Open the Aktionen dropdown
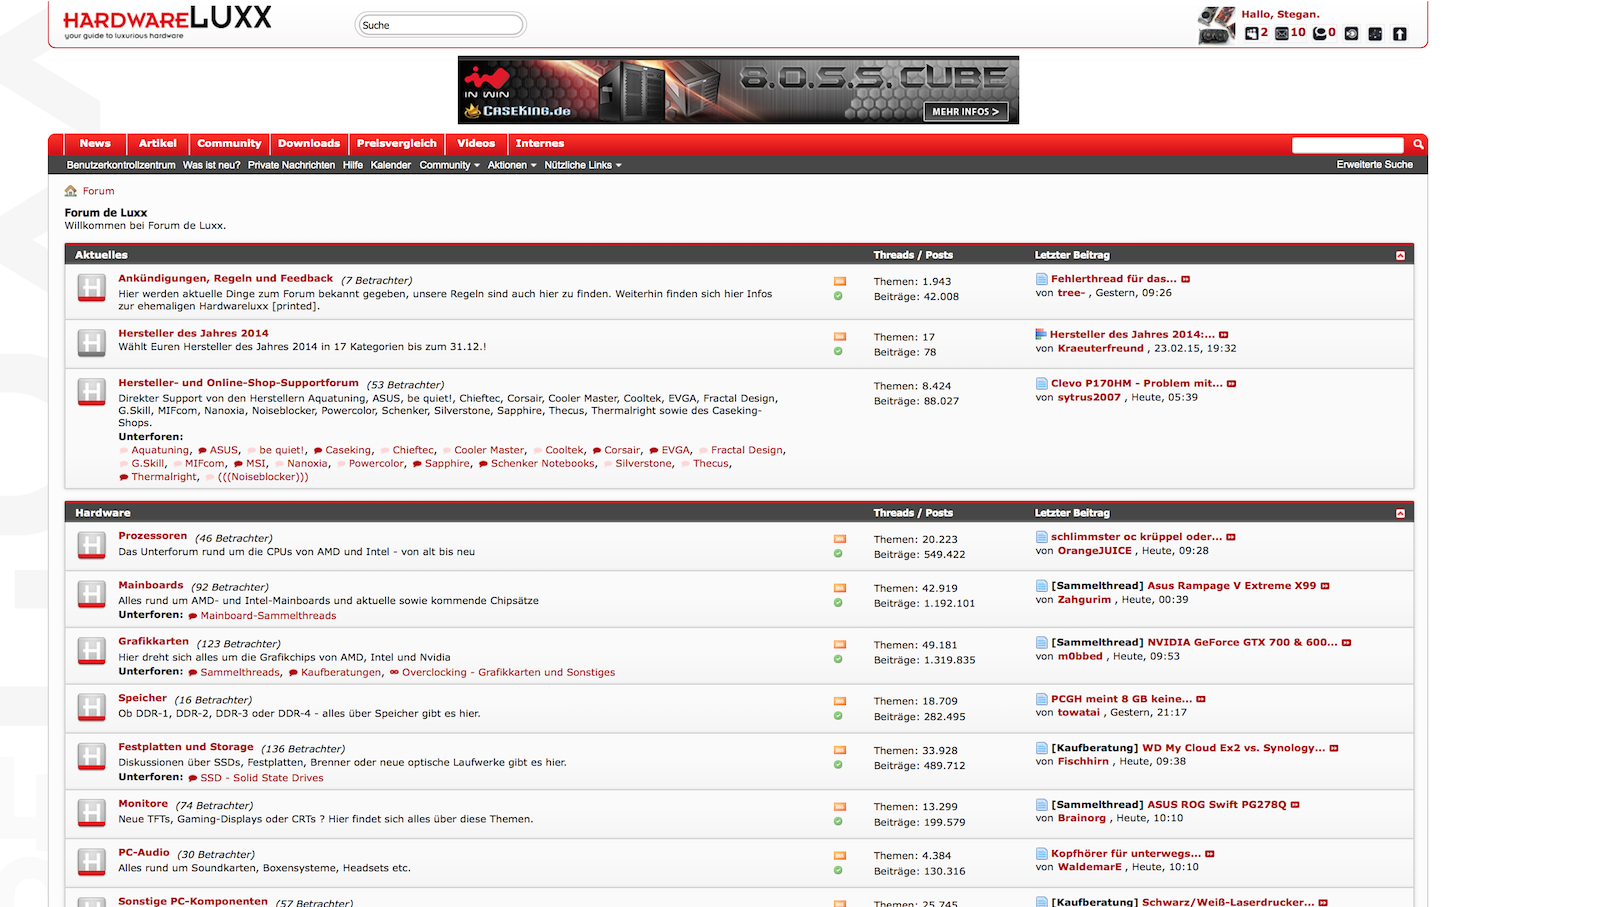The image size is (1600, 907). 512,165
